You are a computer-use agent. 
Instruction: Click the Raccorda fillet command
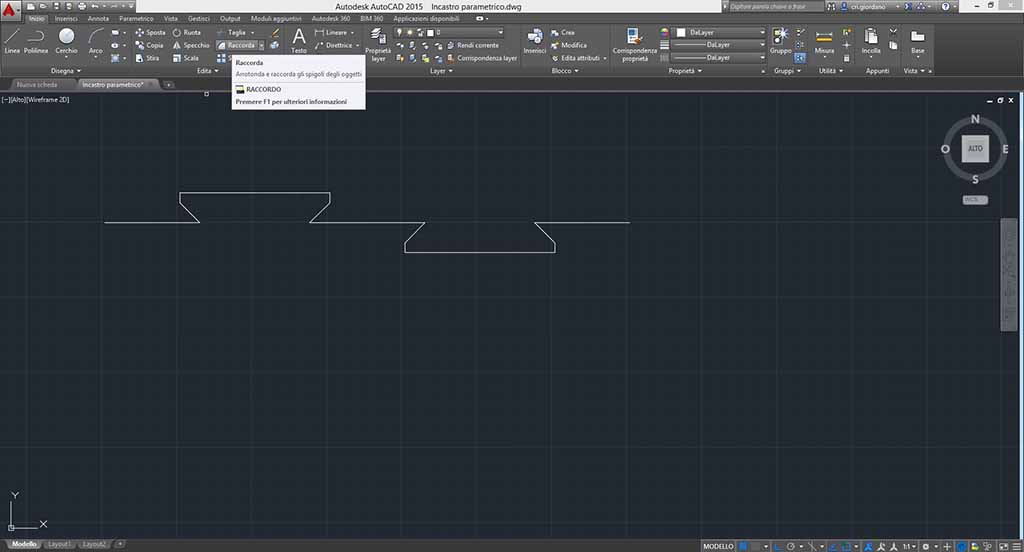coord(236,45)
